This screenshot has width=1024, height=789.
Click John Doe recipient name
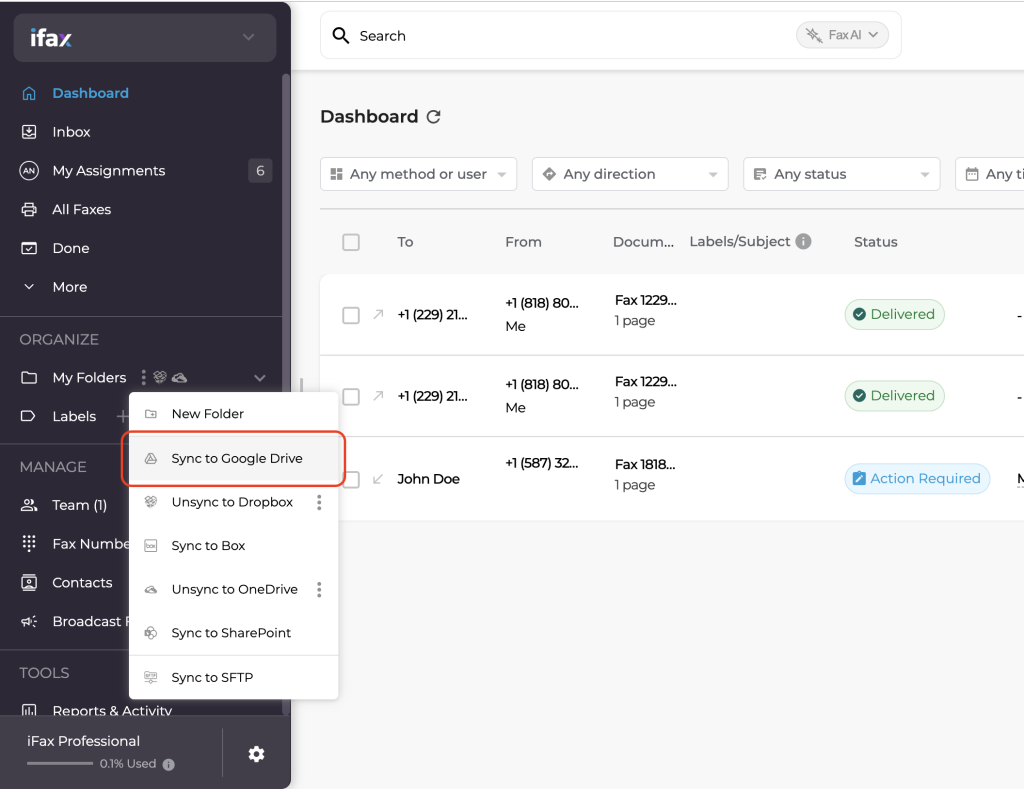tap(428, 479)
